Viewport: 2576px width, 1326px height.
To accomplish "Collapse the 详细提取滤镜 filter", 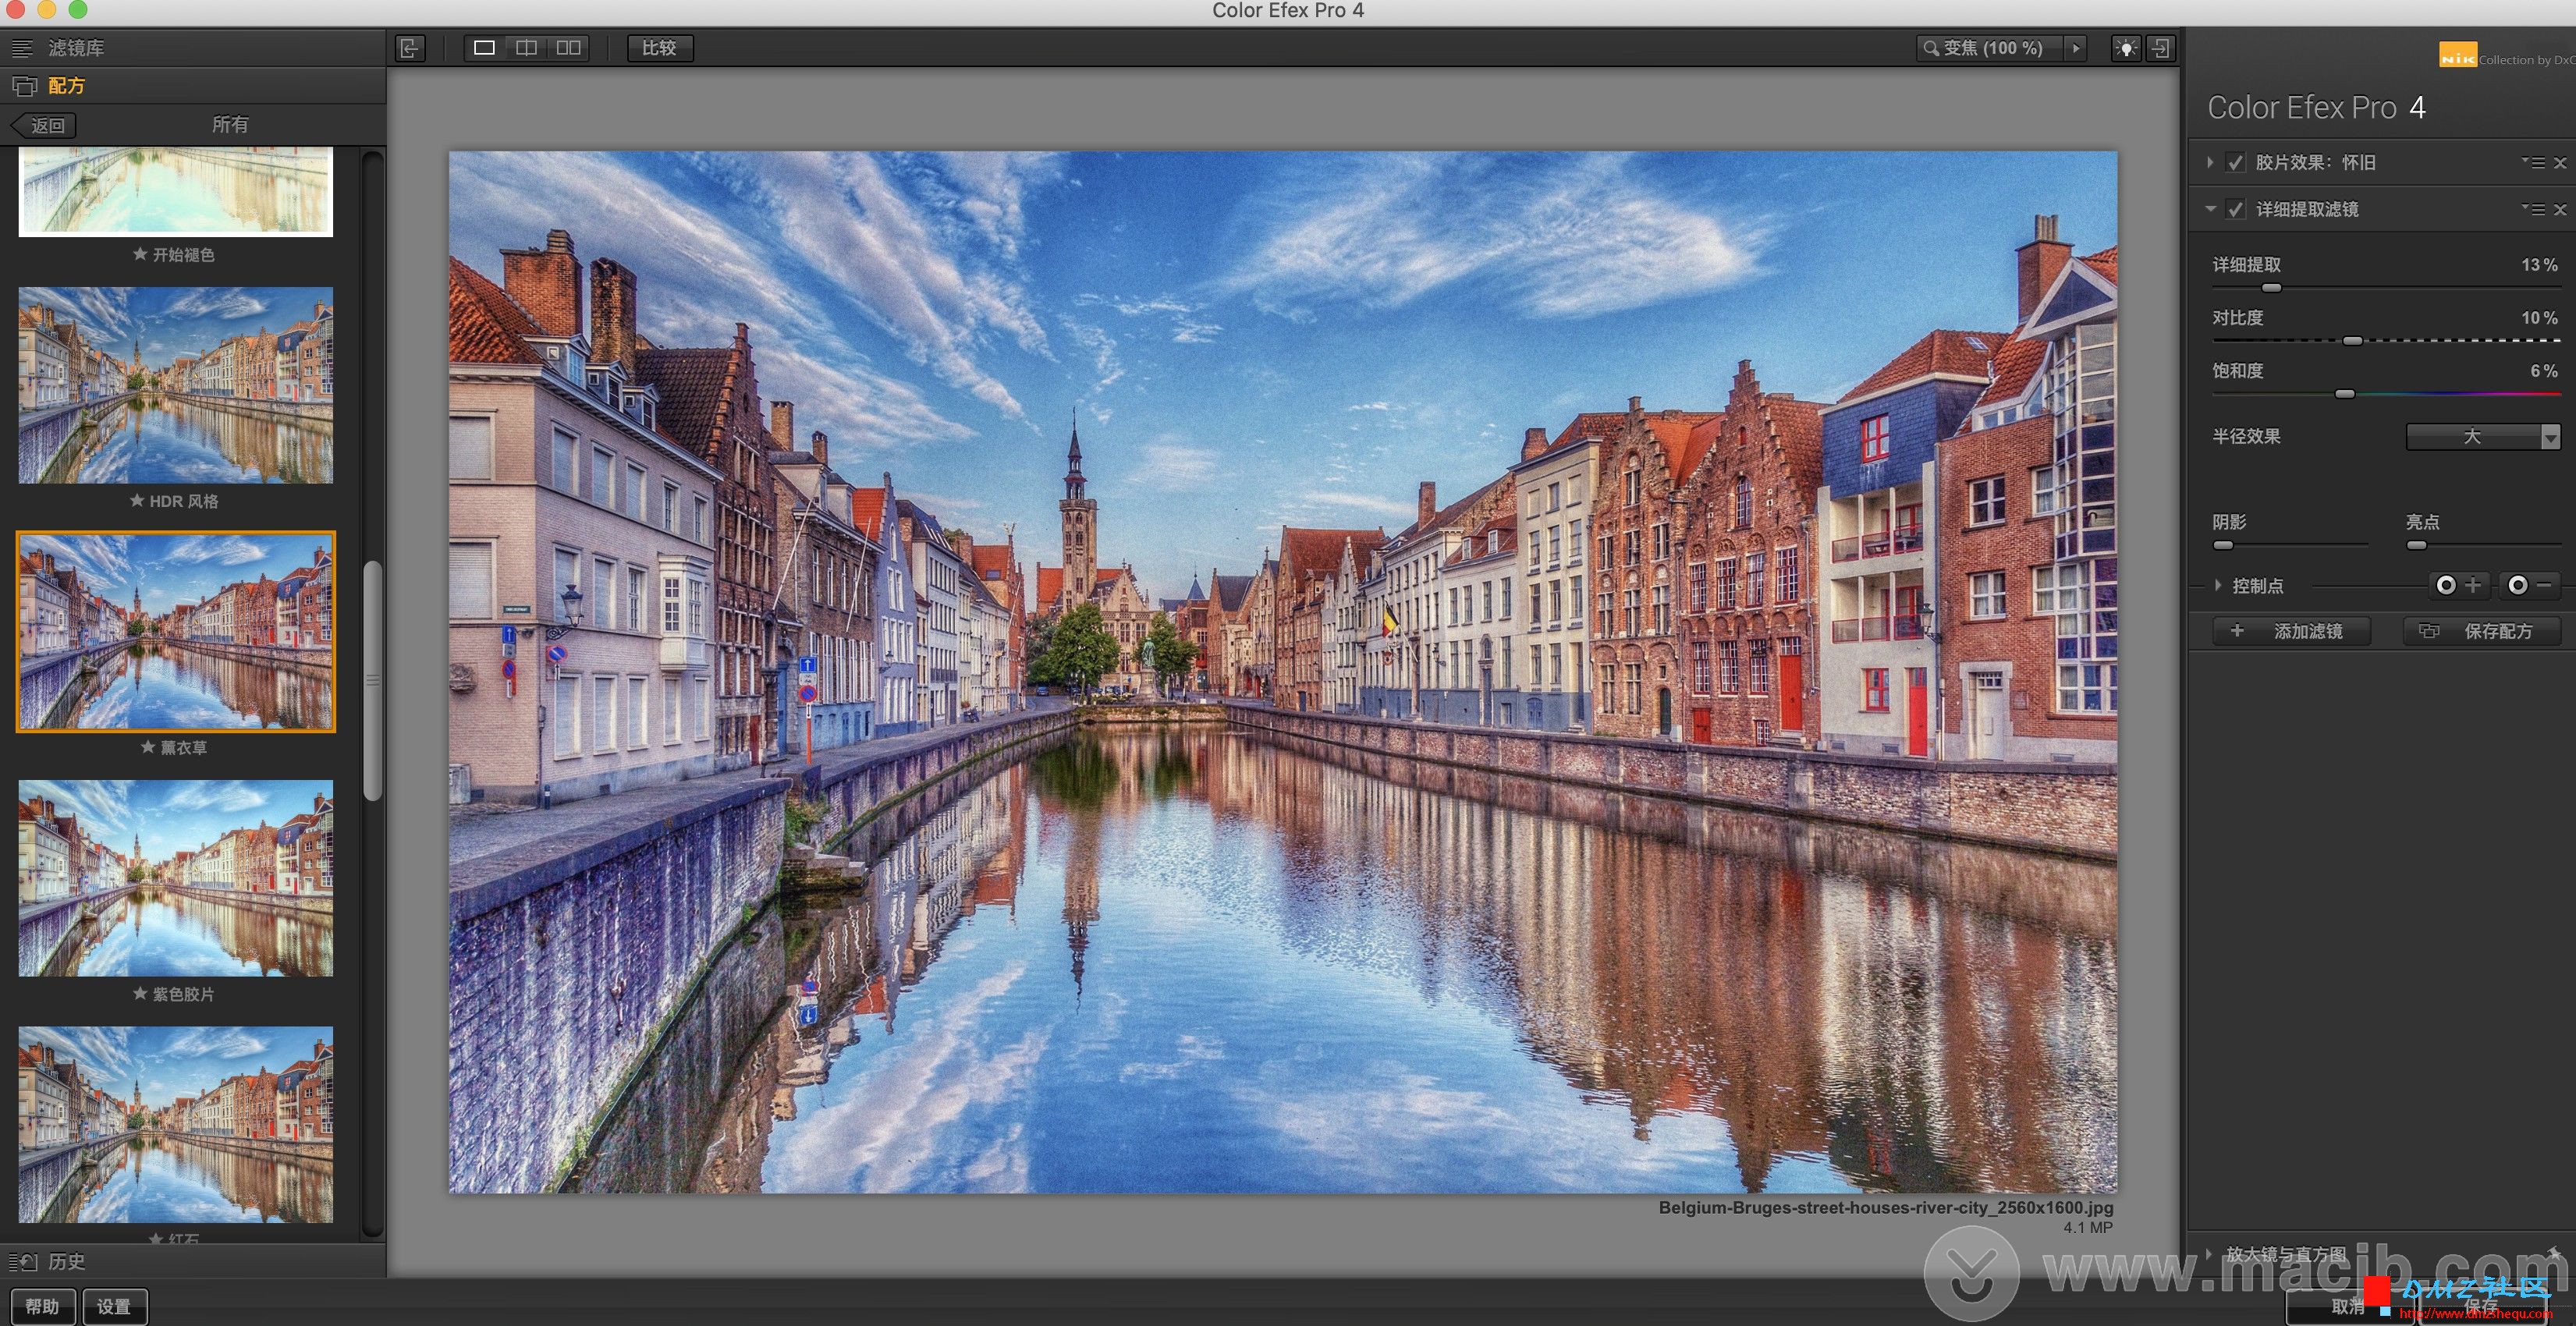I will coord(2210,209).
